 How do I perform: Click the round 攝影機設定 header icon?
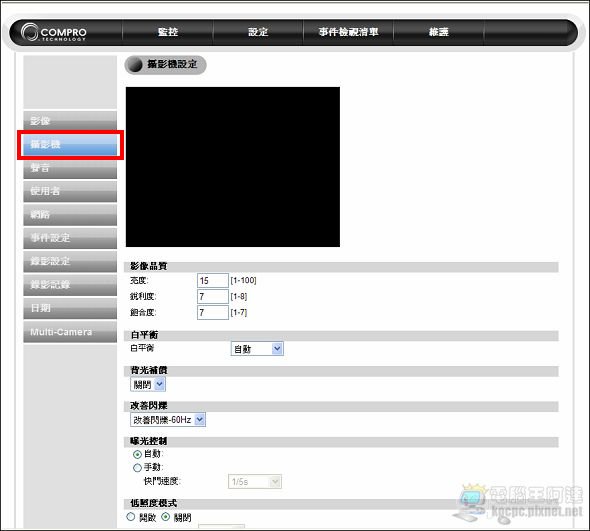[x=134, y=65]
